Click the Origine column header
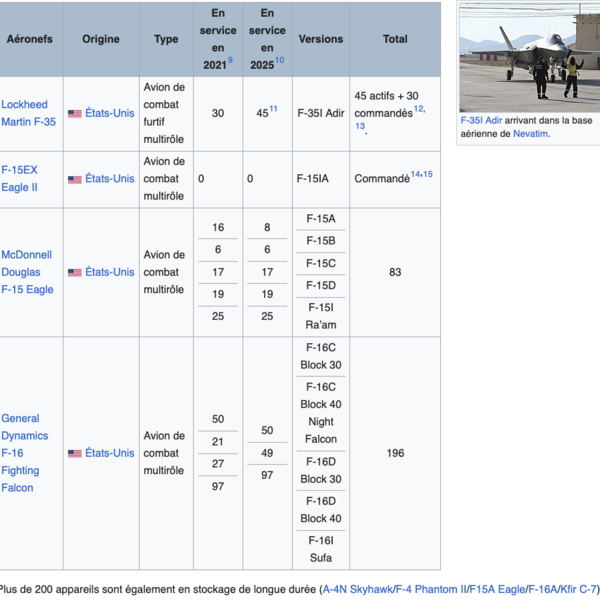Viewport: 600px width, 615px height. click(101, 39)
